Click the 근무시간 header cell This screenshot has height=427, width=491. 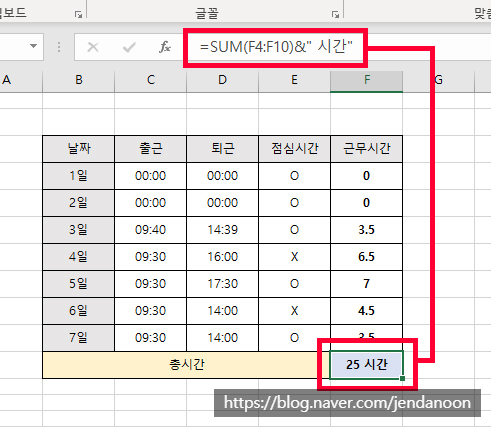[367, 149]
